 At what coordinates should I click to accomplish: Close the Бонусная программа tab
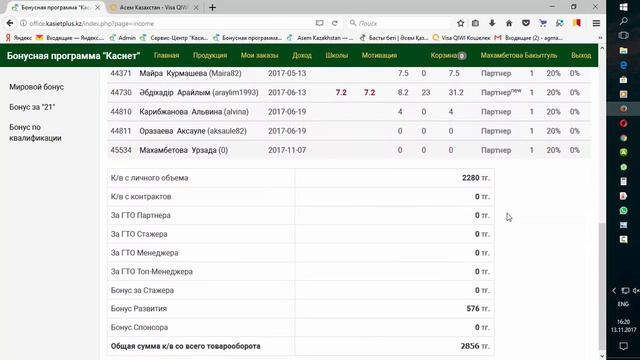[x=98, y=7]
